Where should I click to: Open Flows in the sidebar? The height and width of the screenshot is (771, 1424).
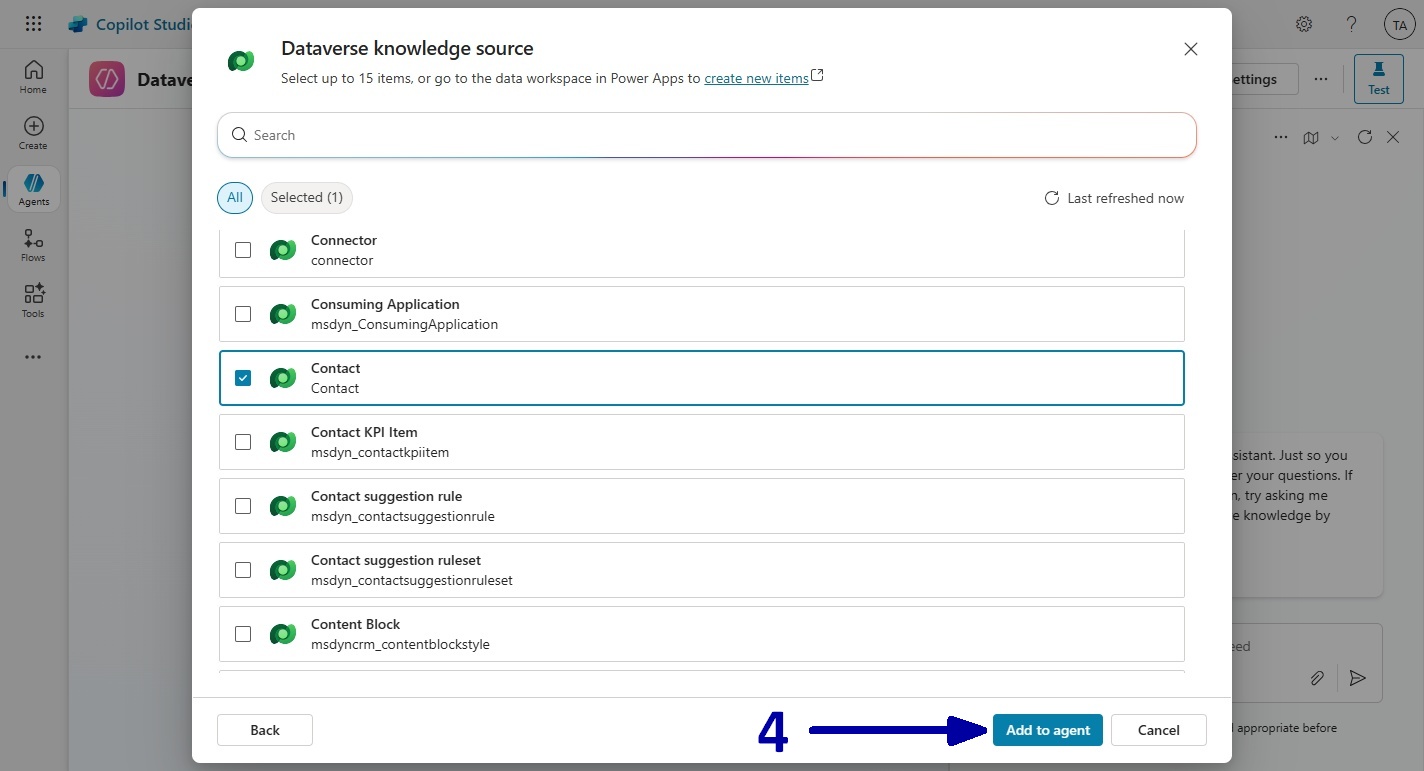[x=33, y=244]
